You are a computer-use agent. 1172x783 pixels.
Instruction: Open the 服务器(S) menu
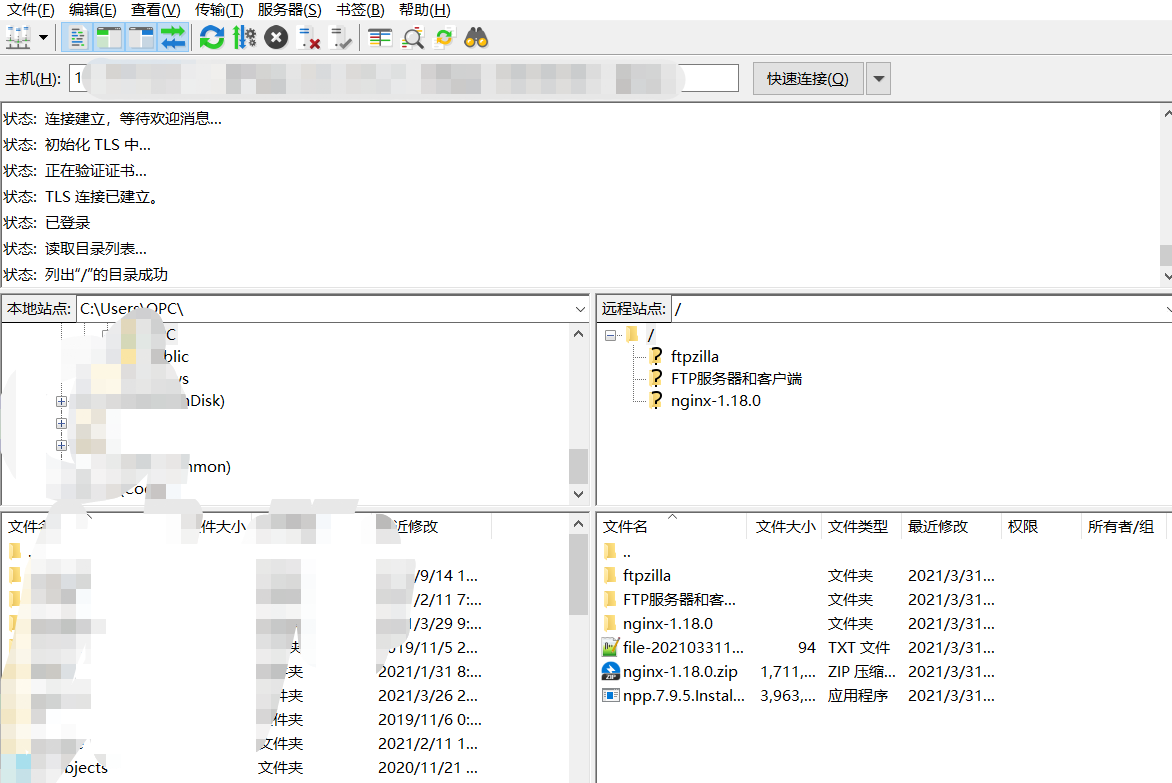[289, 10]
